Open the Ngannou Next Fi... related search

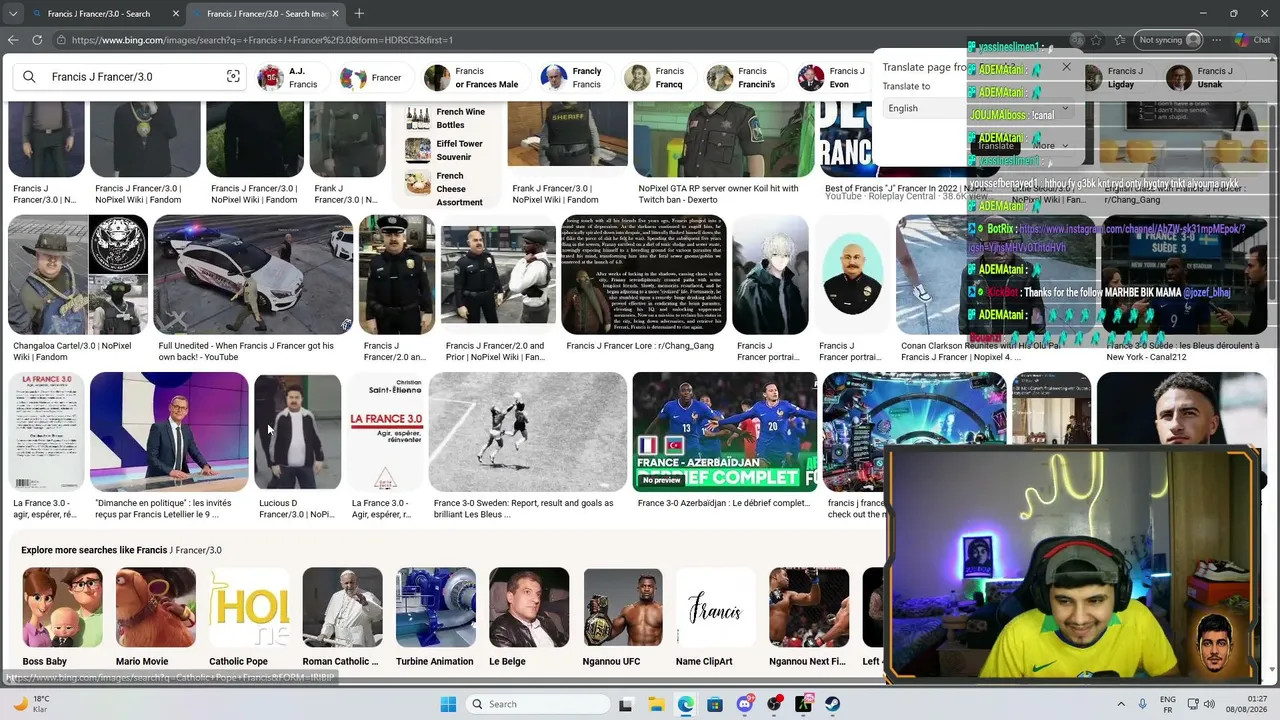[x=809, y=617]
